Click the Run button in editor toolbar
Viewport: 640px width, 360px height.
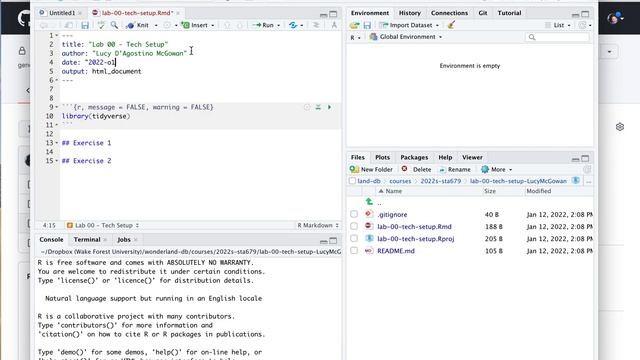click(x=263, y=25)
